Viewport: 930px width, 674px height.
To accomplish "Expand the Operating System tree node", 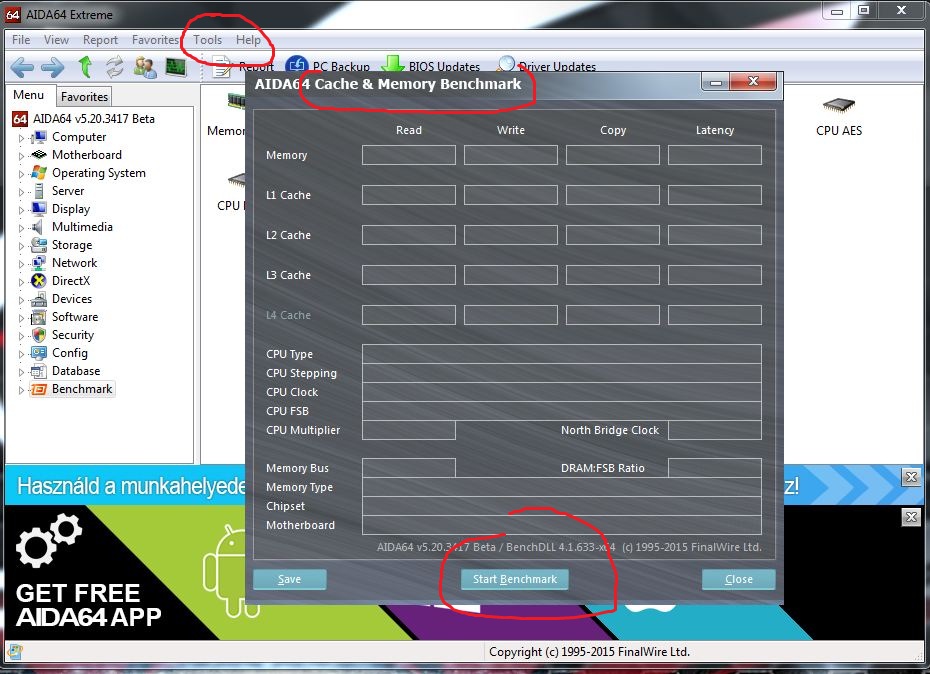I will tap(21, 174).
